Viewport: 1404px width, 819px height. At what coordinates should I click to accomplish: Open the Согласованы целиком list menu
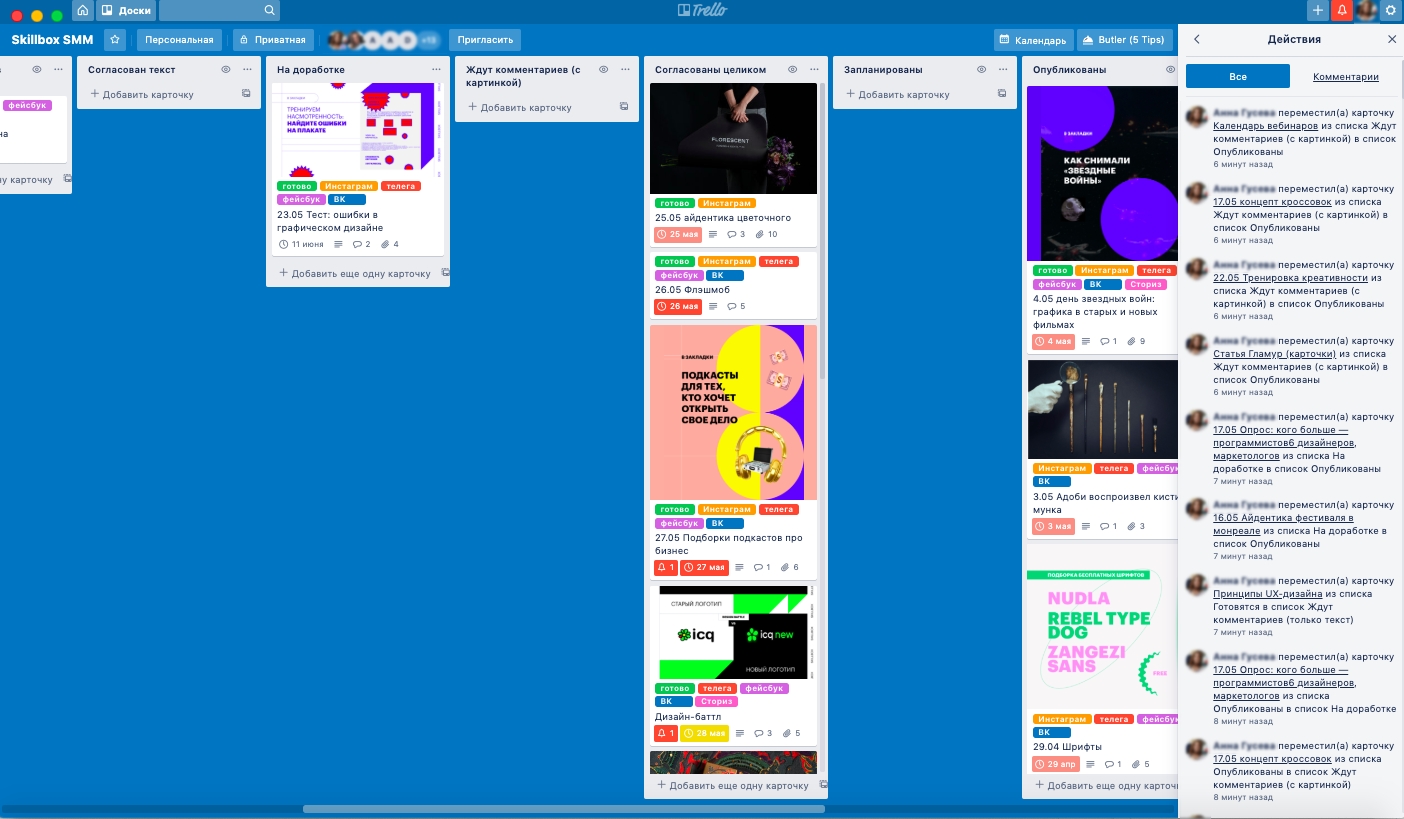814,69
